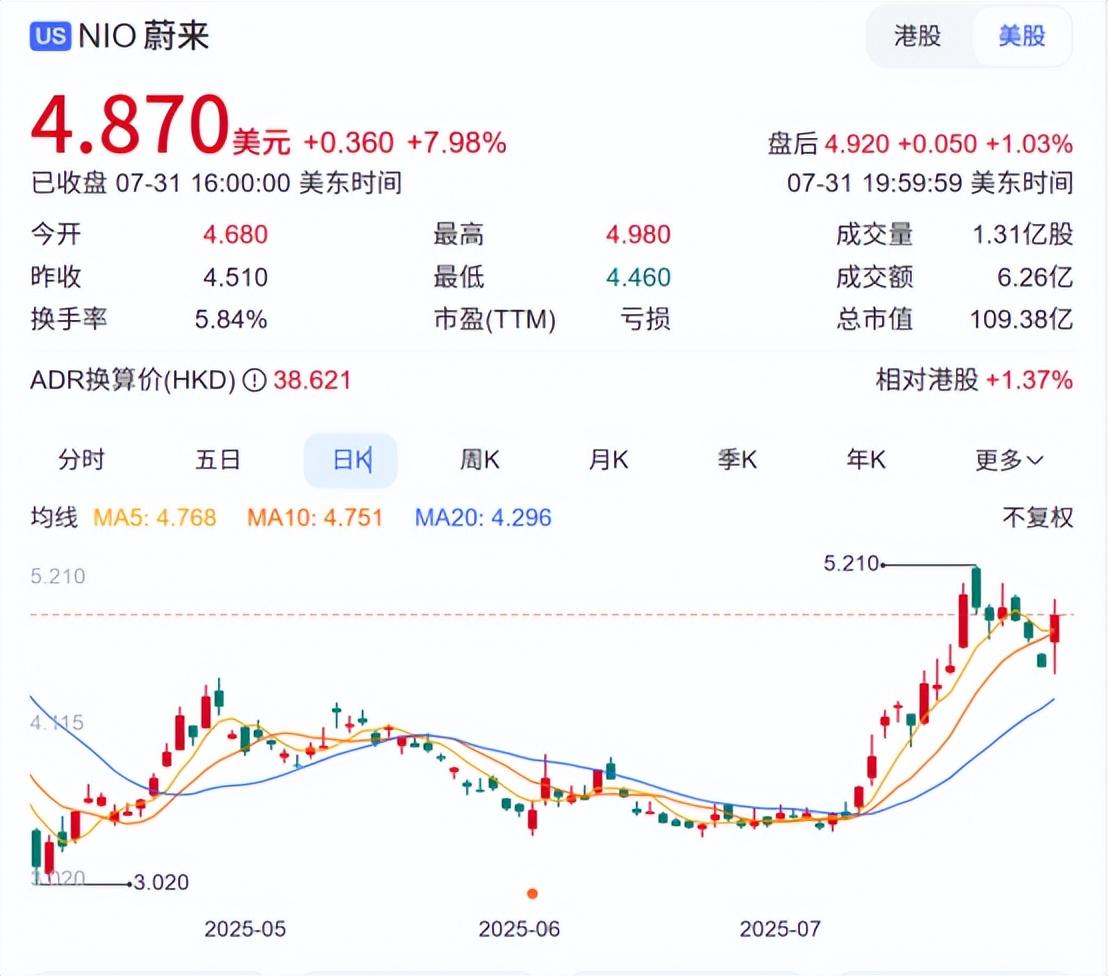The width and height of the screenshot is (1108, 976).
Task: Click the 5.210 high price marker on chart
Action: (851, 563)
